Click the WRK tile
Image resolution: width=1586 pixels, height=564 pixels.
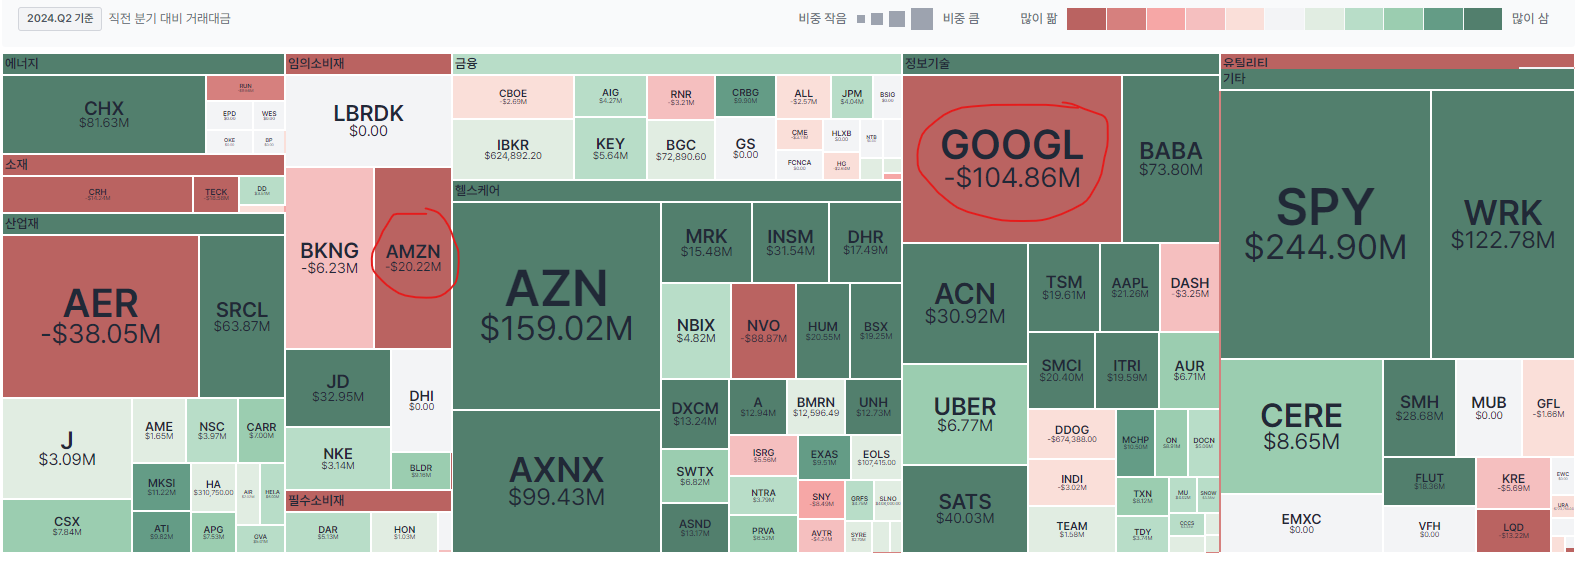coord(1502,224)
